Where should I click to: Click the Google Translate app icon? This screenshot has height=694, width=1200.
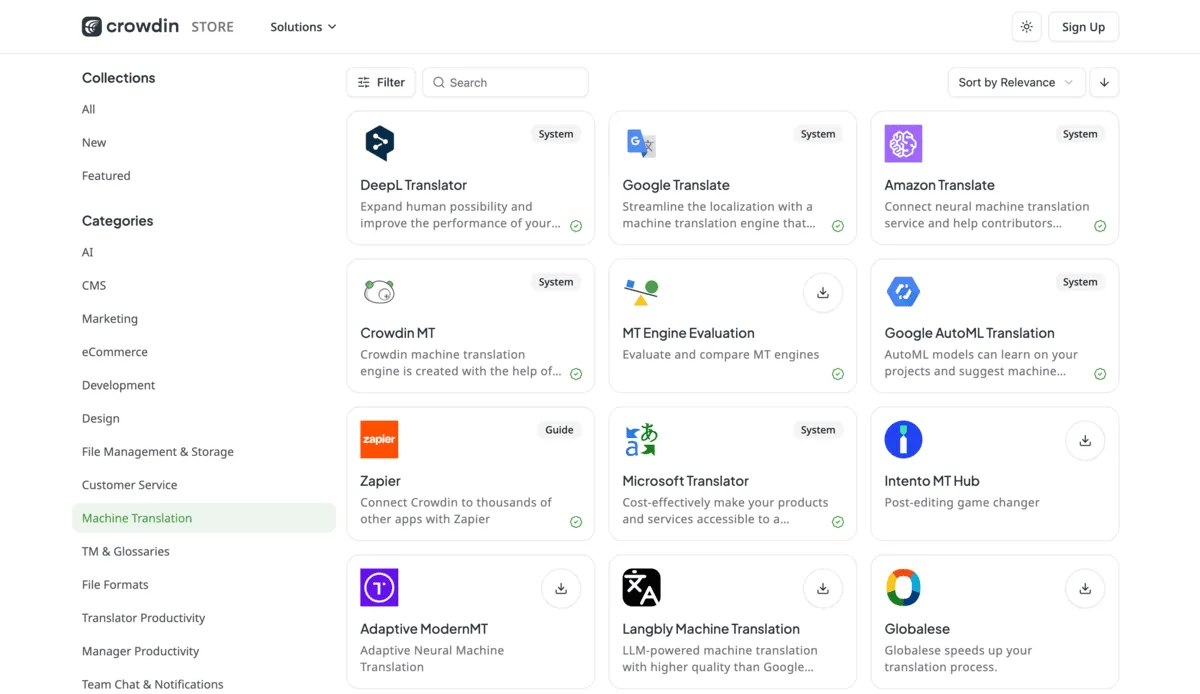[x=641, y=144]
